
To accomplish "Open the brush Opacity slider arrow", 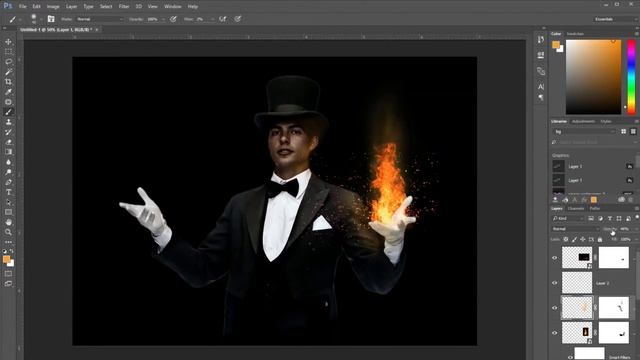I will 163,19.
